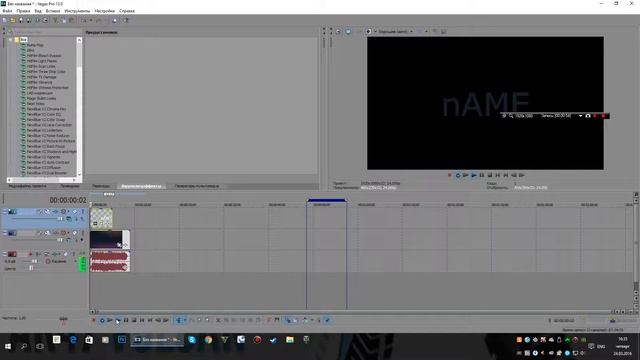This screenshot has height=360, width=640.
Task: Create a new project from main toolbar
Action: click(x=4, y=20)
